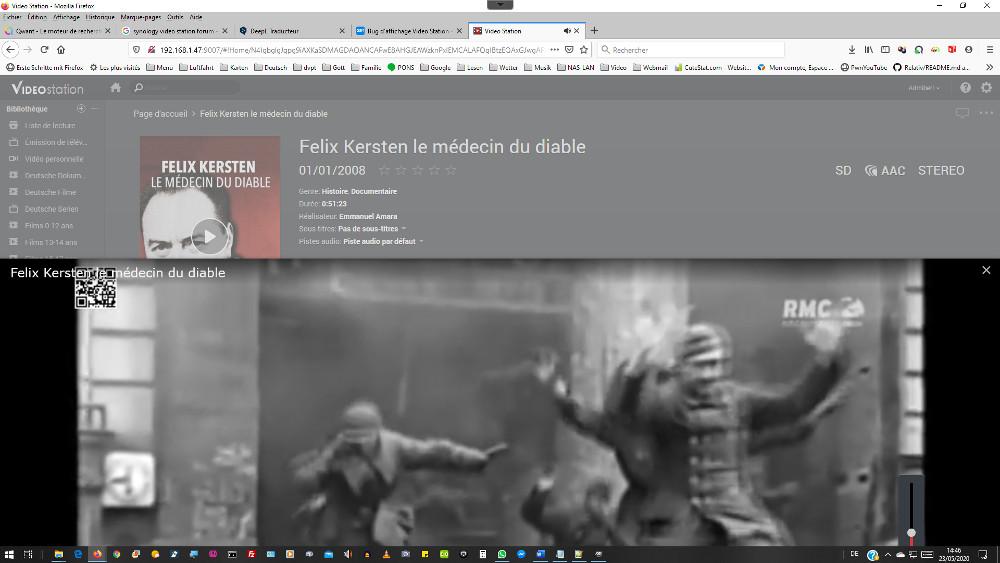Show more bookmarks chevron
This screenshot has height=563, width=1000.
coord(989,67)
